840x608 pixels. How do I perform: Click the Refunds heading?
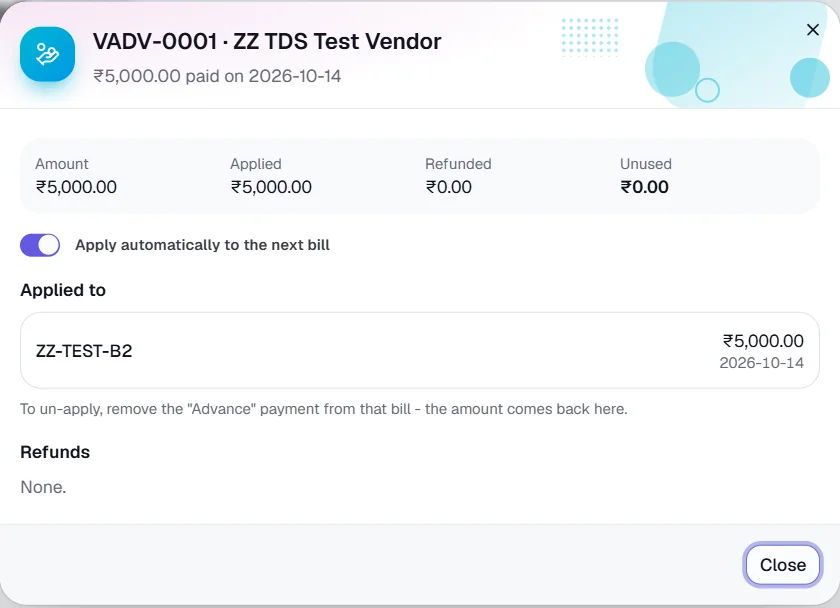[x=55, y=452]
